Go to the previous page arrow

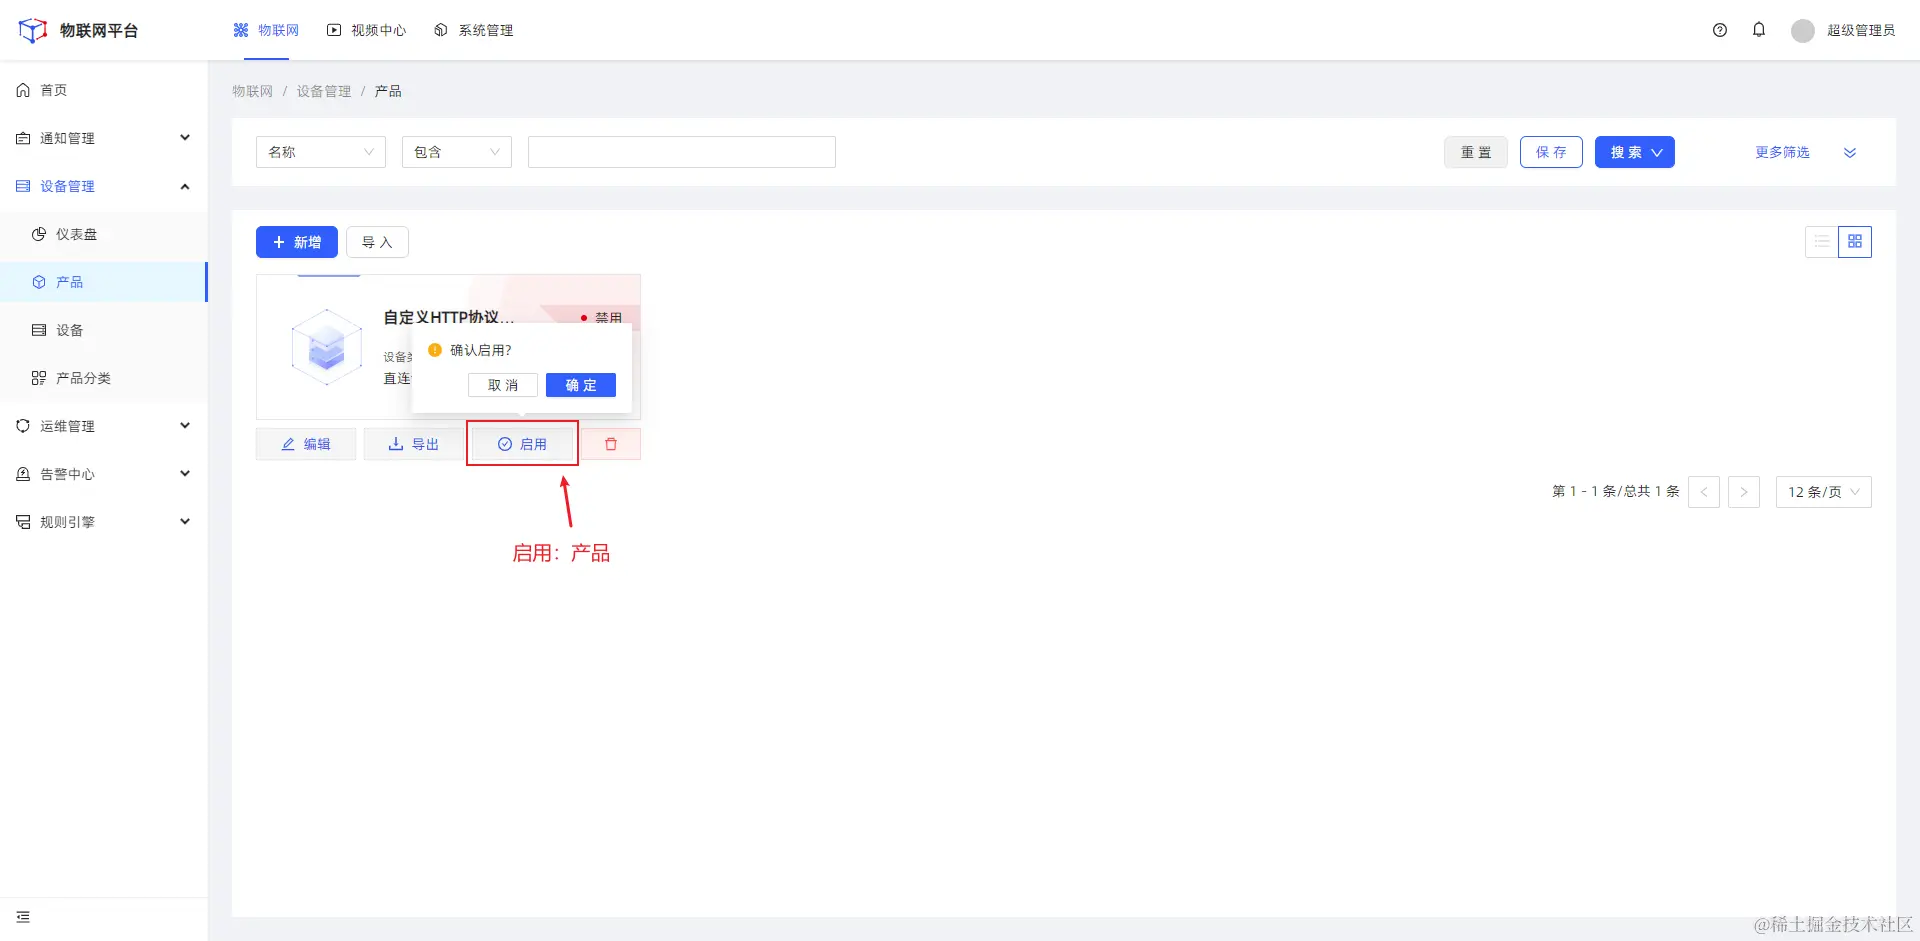[x=1704, y=492]
